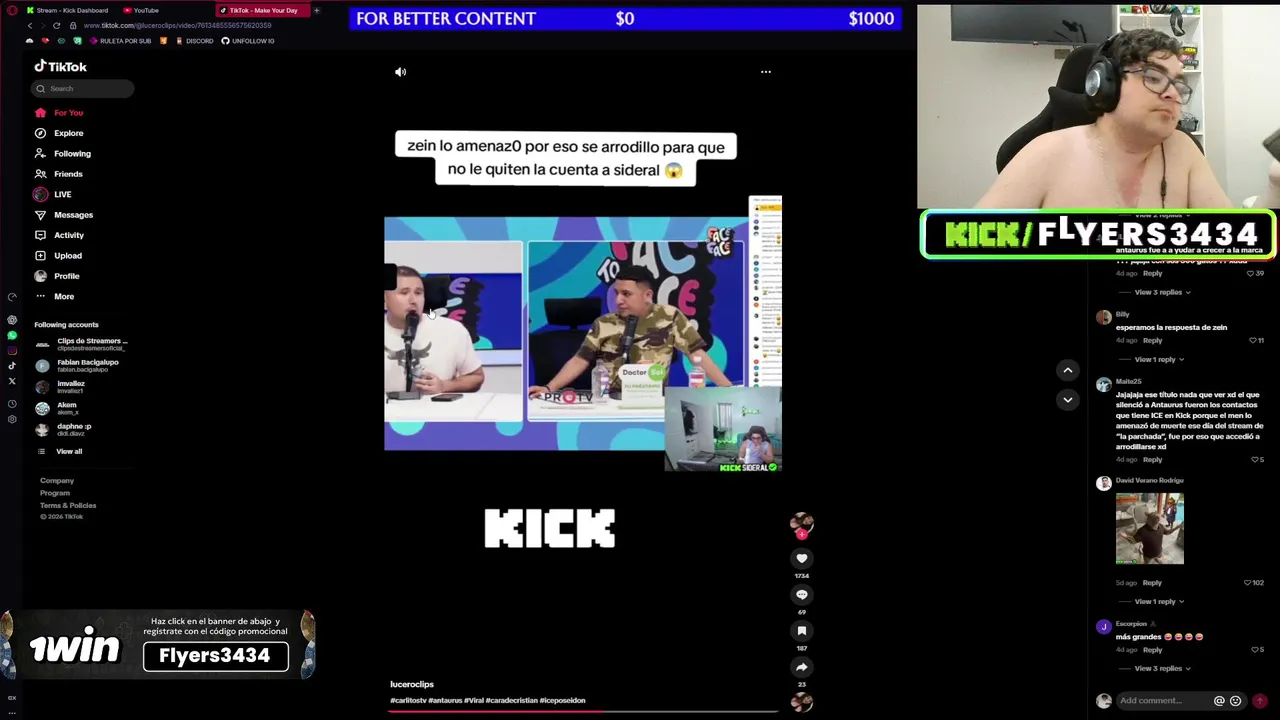The height and width of the screenshot is (720, 1280).
Task: Go to next video with down arrow
Action: click(x=1068, y=399)
